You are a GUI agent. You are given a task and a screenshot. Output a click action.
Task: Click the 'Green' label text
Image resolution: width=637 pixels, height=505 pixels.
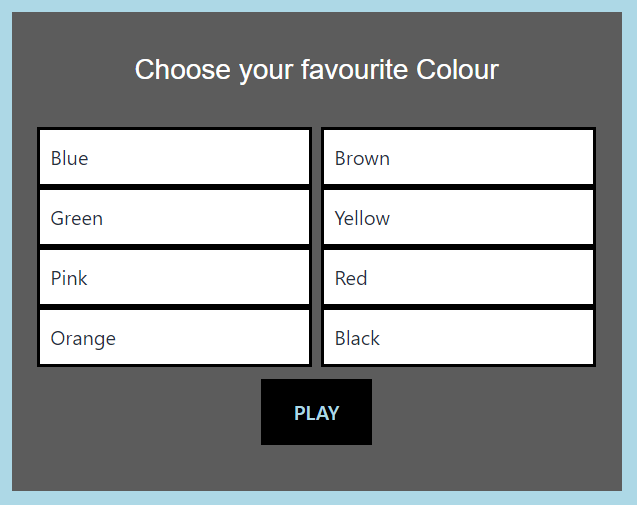77,218
